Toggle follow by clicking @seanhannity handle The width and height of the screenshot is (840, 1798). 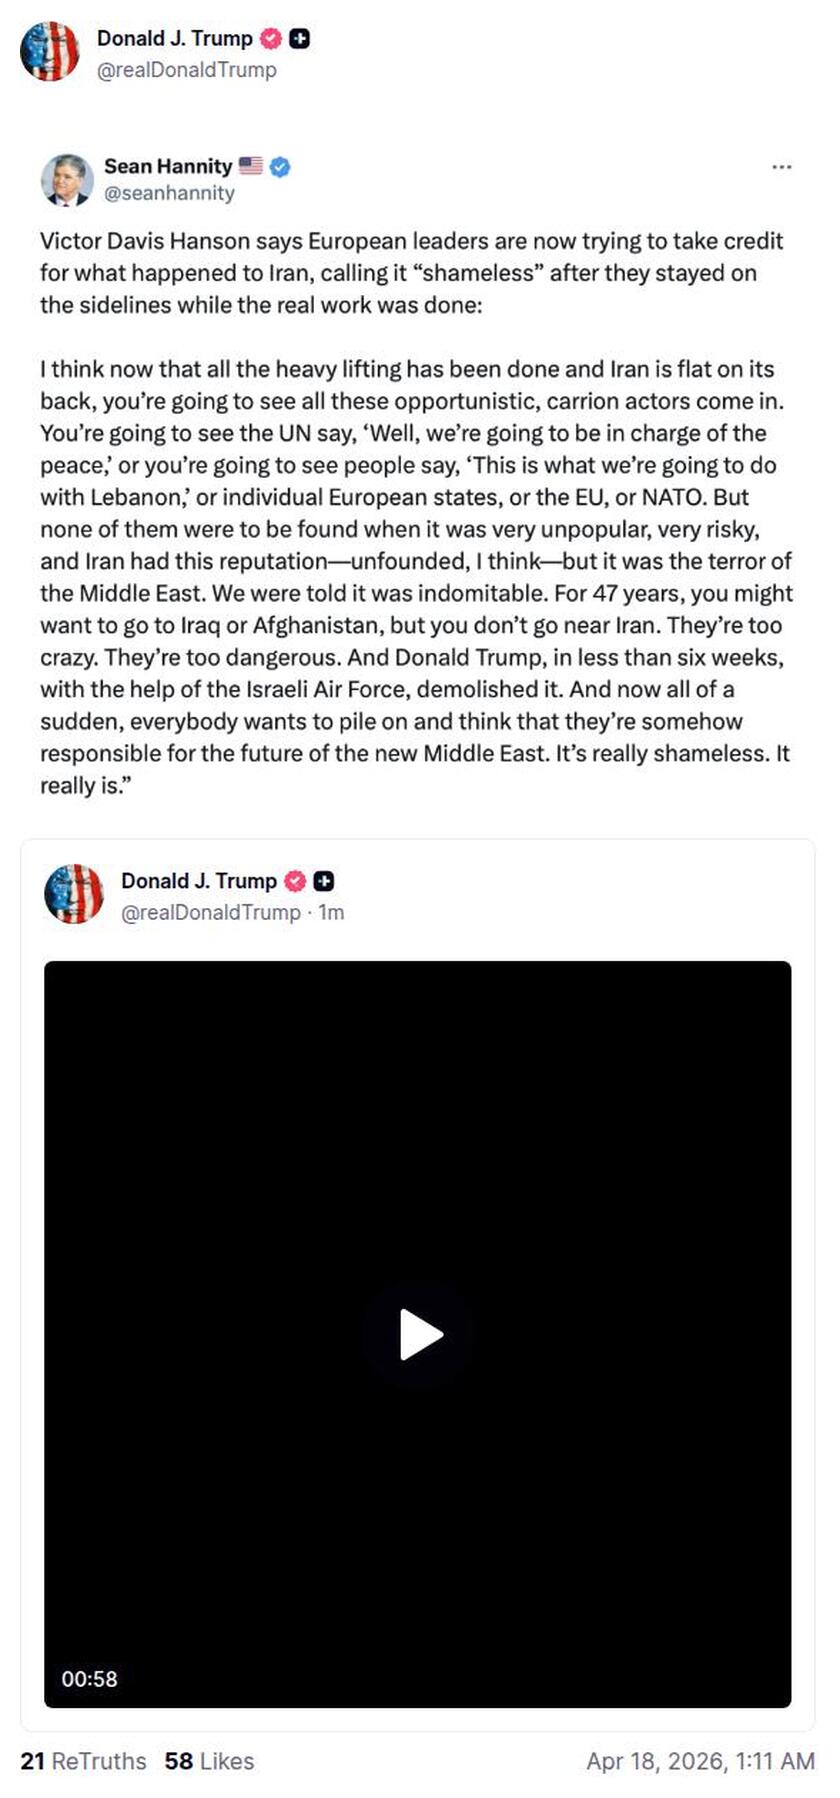[x=170, y=193]
